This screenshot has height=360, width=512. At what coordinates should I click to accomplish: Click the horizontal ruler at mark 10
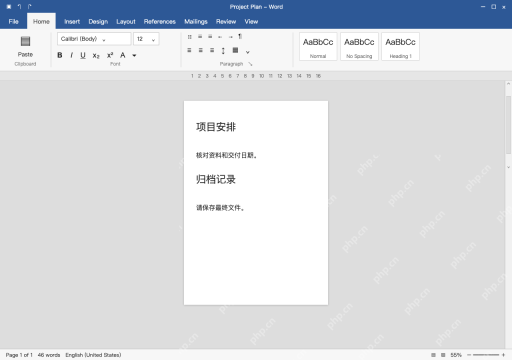coord(262,76)
